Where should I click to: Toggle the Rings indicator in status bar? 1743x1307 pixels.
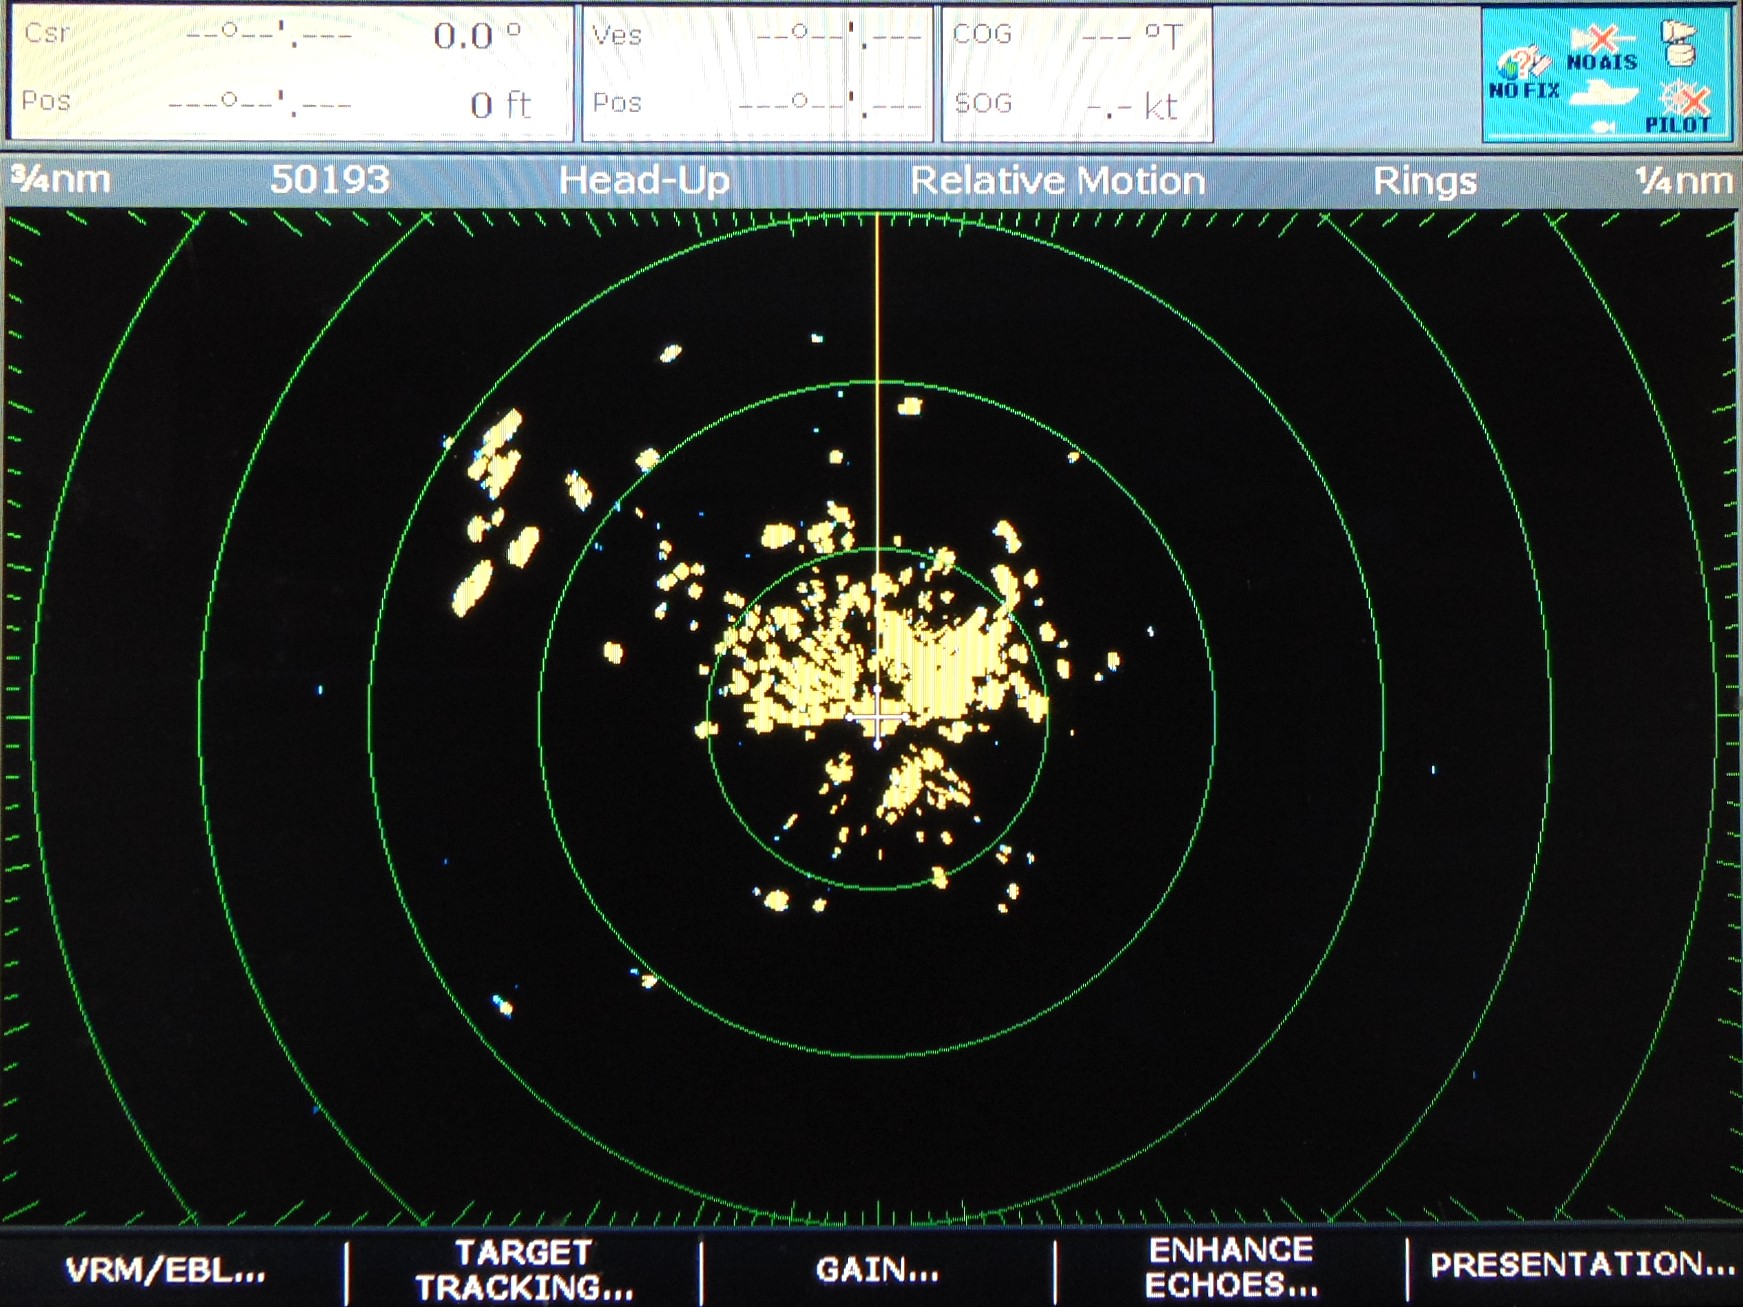[x=1425, y=181]
